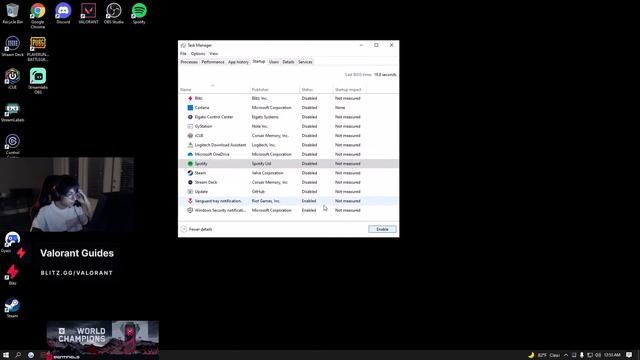Switch to the Details tab
This screenshot has height=360, width=640.
point(288,62)
